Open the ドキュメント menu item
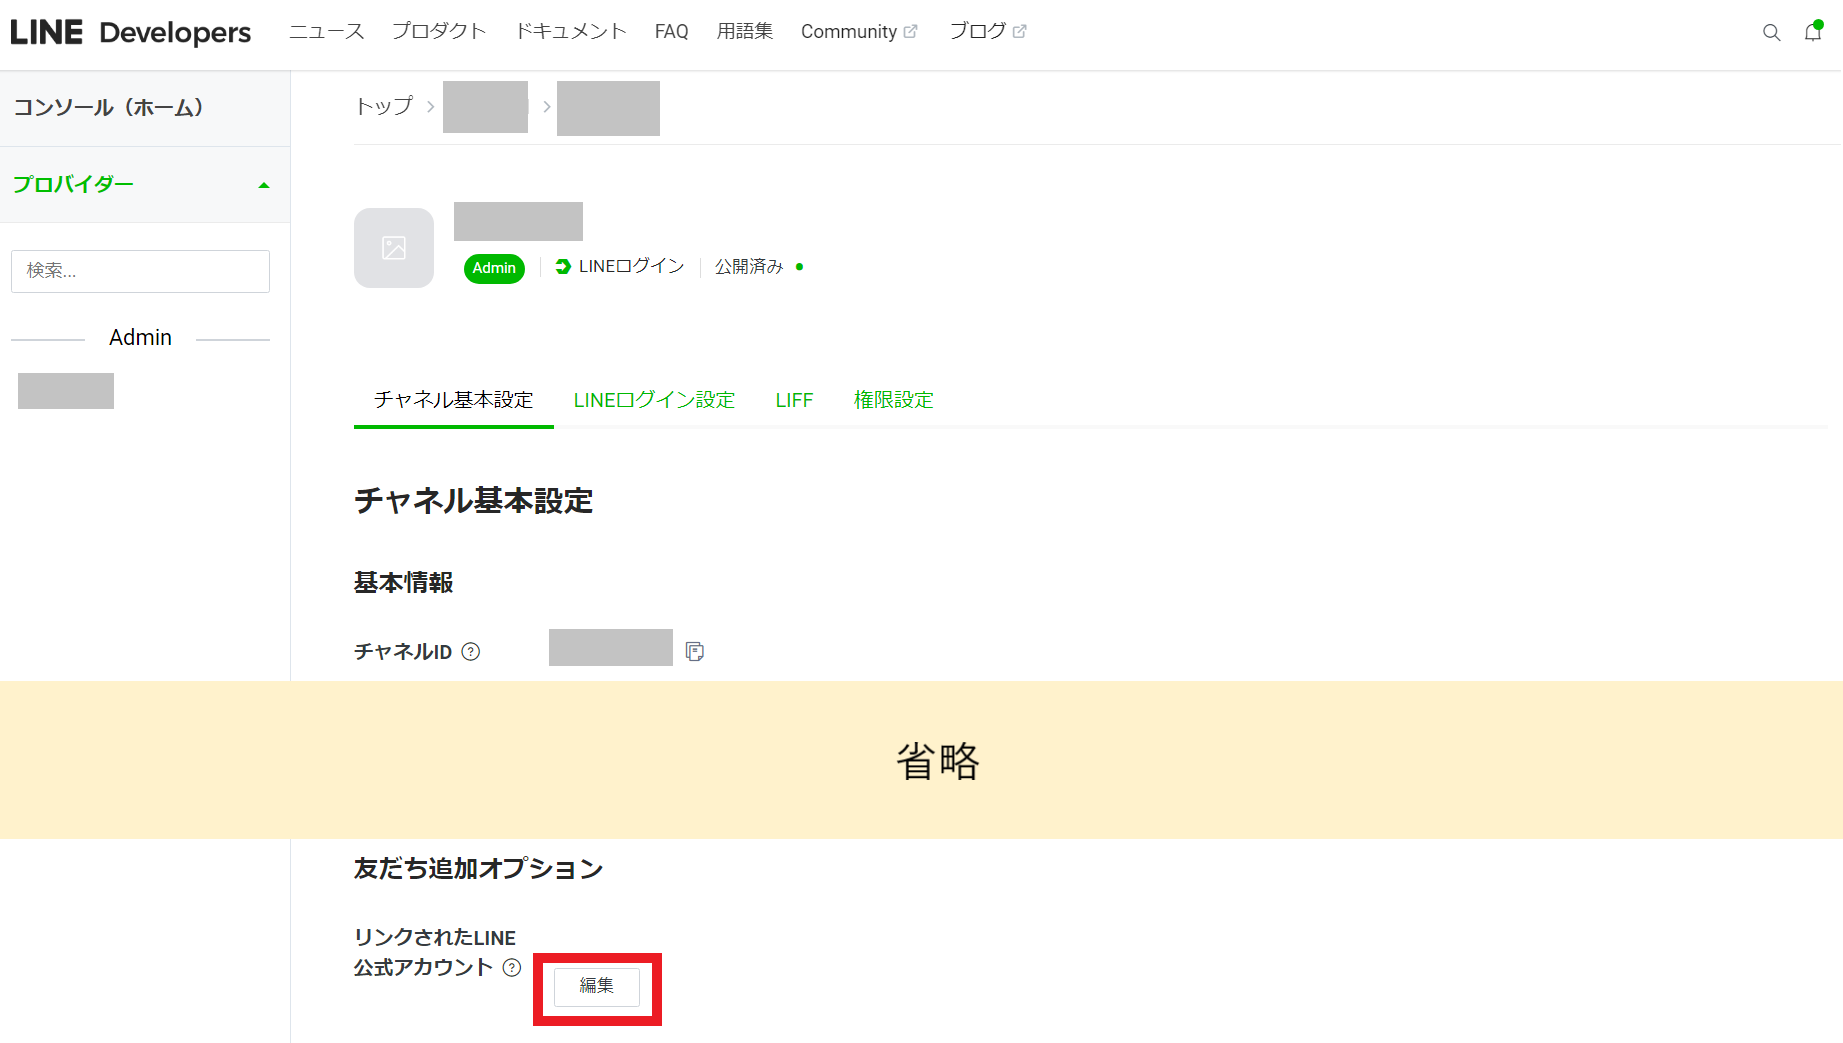The height and width of the screenshot is (1043, 1843). point(571,32)
